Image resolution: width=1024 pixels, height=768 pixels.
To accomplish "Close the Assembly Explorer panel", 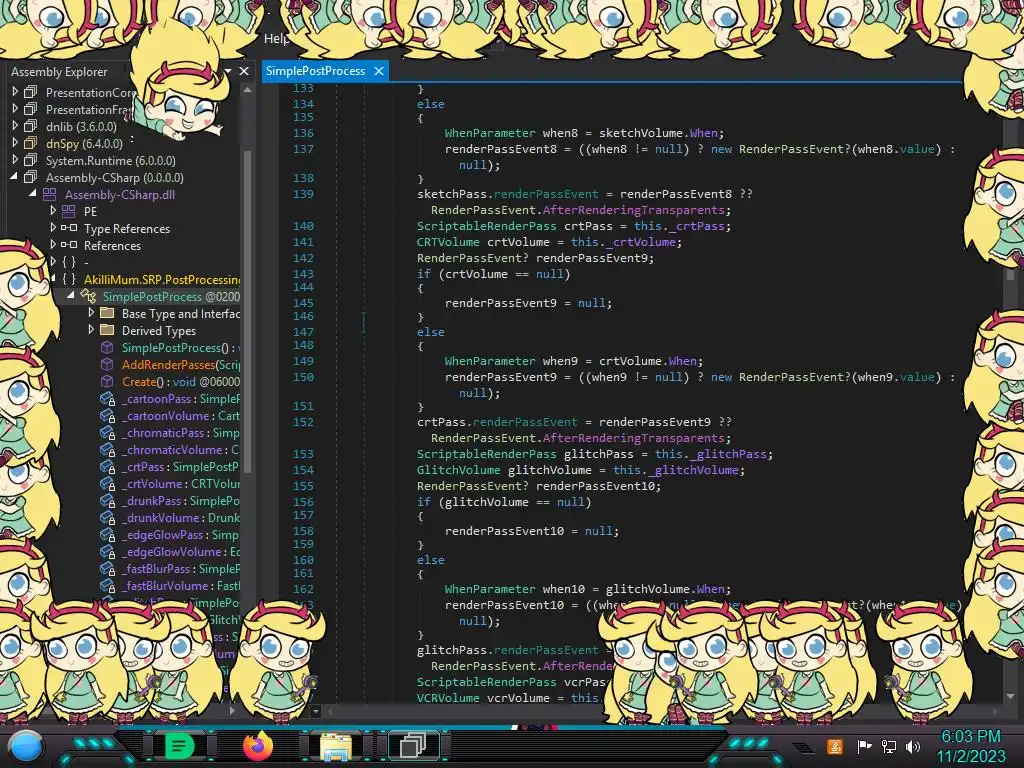I will (244, 71).
